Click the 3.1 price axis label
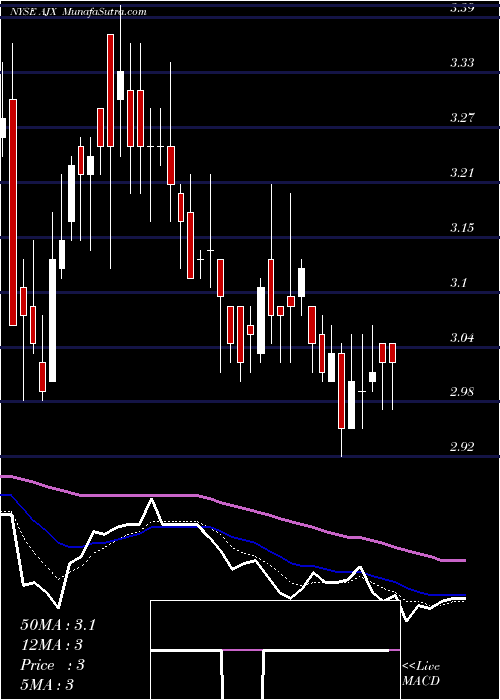The width and height of the screenshot is (500, 700). [x=459, y=283]
